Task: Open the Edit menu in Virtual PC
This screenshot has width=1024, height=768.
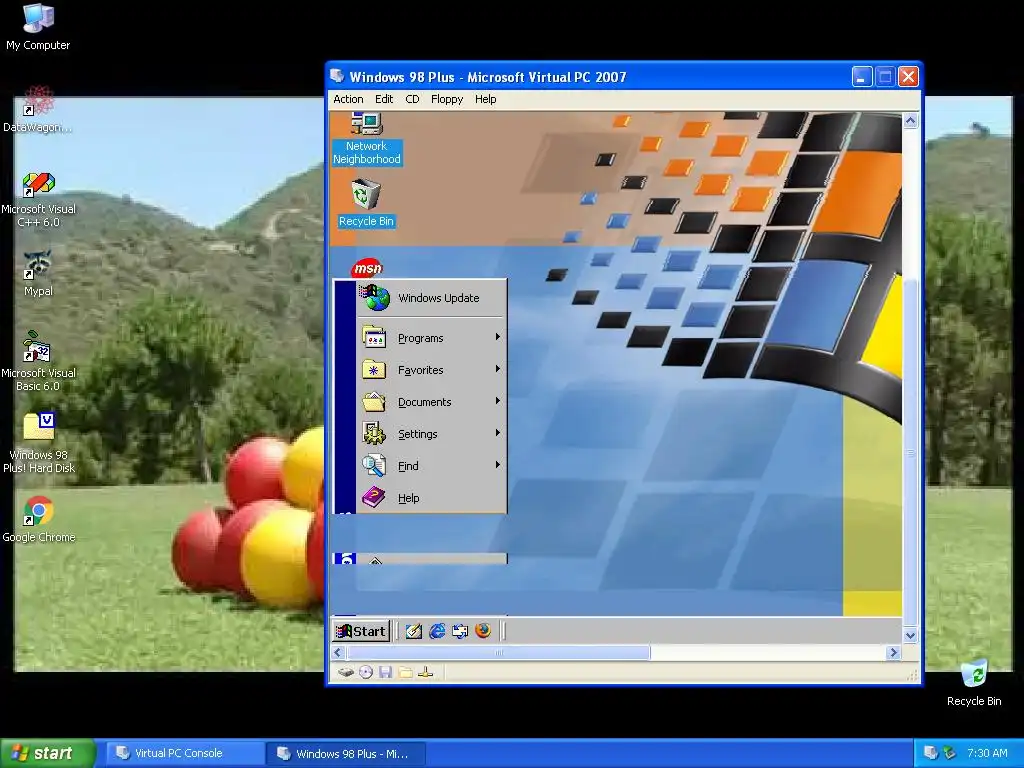Action: pyautogui.click(x=384, y=99)
